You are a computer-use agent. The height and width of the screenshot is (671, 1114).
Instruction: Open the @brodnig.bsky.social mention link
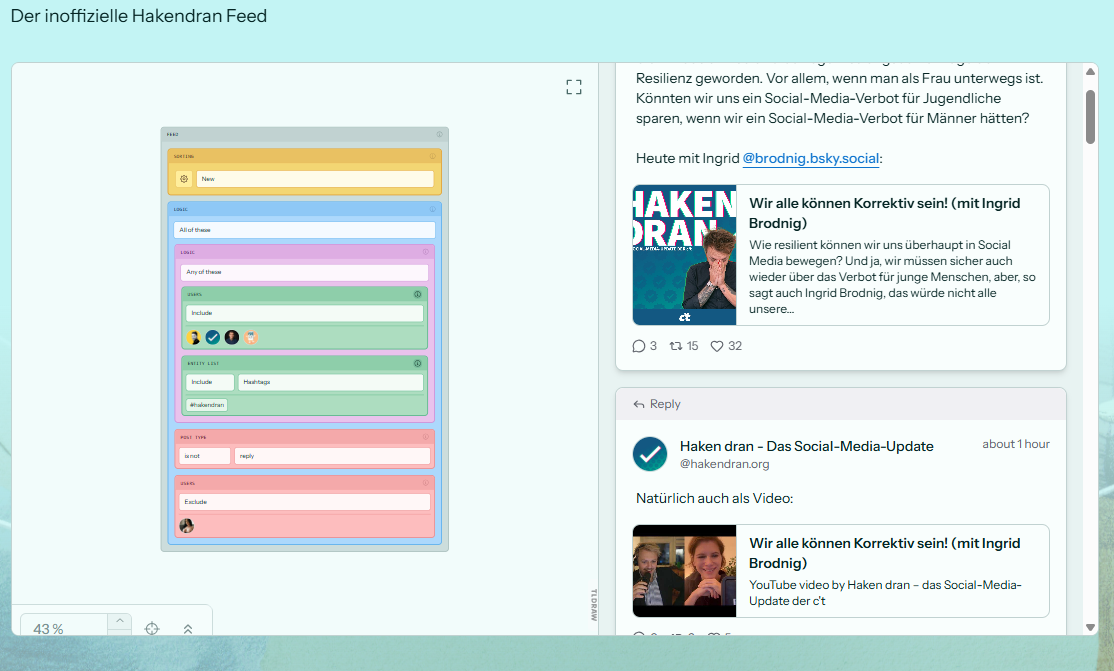pyautogui.click(x=810, y=158)
